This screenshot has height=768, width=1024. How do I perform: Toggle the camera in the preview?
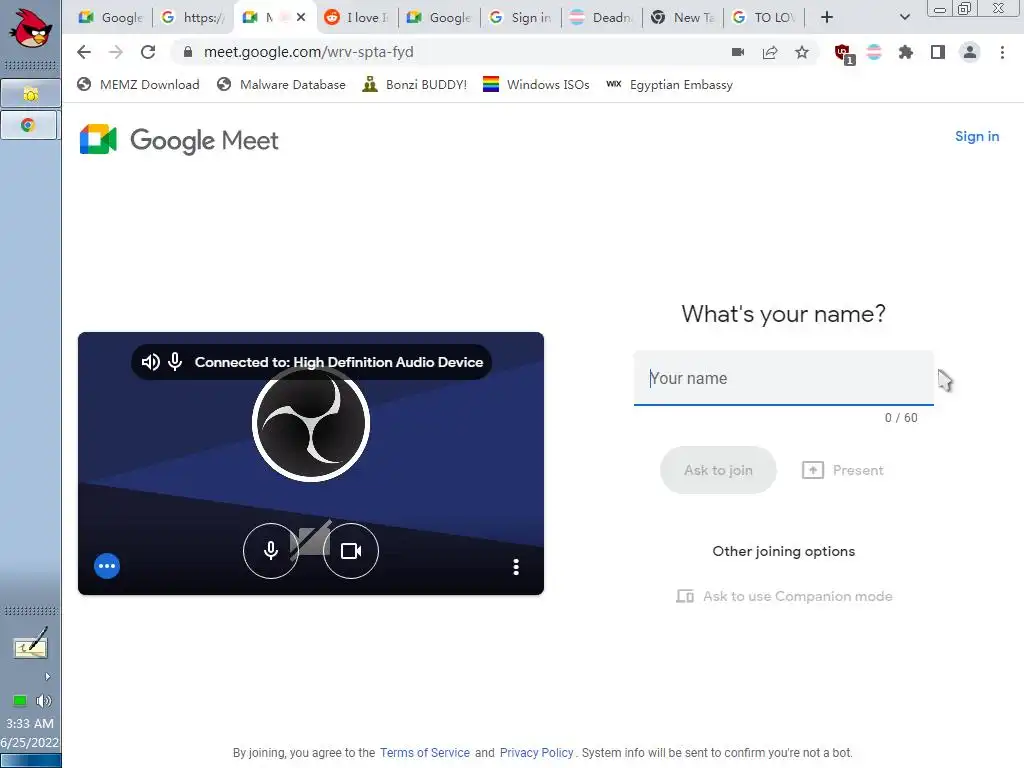(351, 551)
